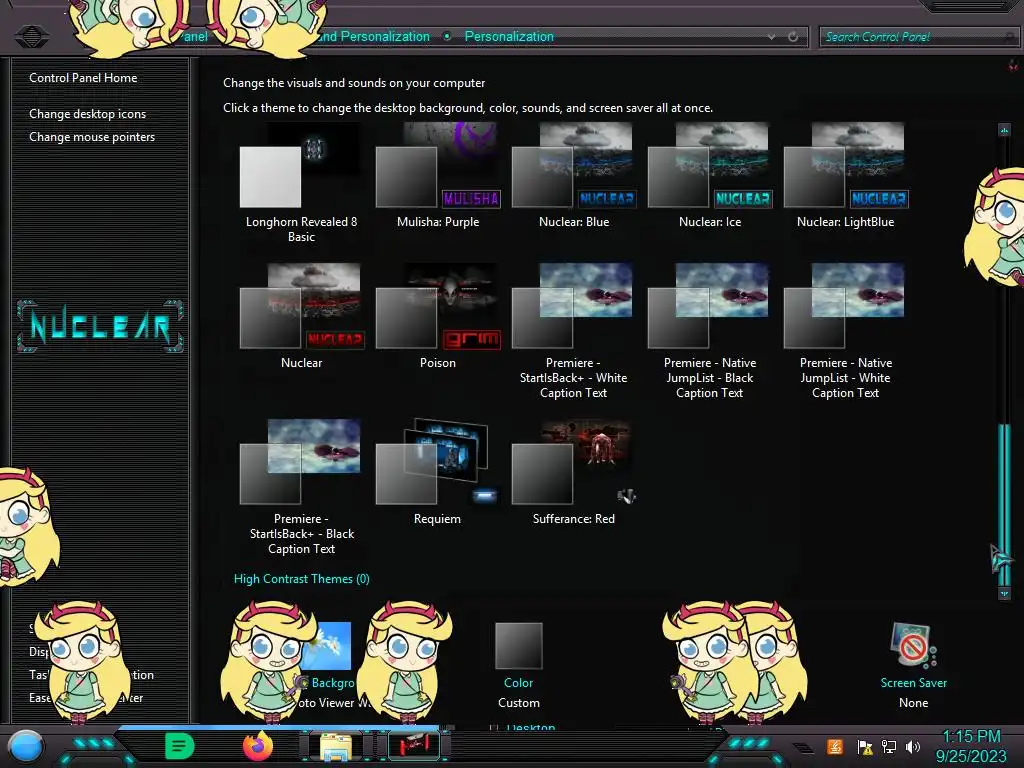Apply the Poison theme
The height and width of the screenshot is (768, 1024).
tap(438, 317)
